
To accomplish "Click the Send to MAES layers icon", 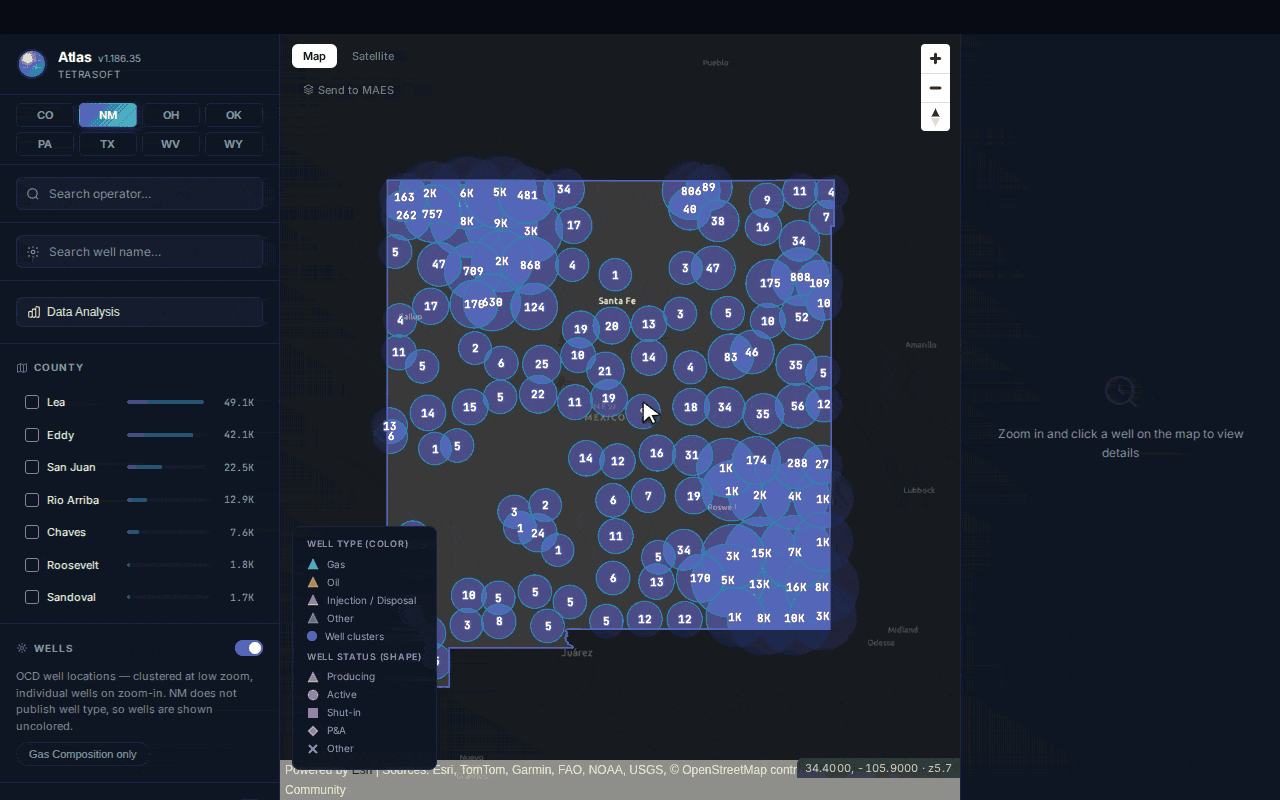I will click(309, 90).
